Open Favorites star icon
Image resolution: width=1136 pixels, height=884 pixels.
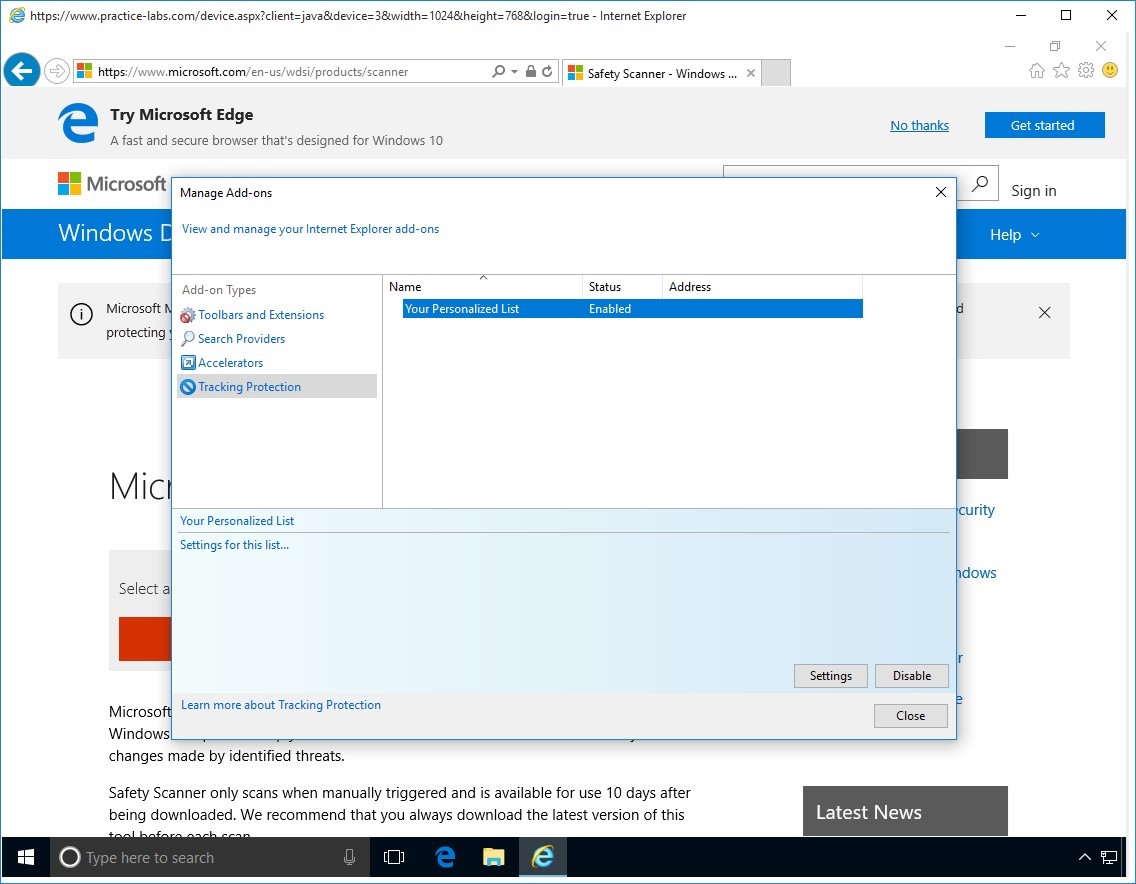pos(1061,71)
